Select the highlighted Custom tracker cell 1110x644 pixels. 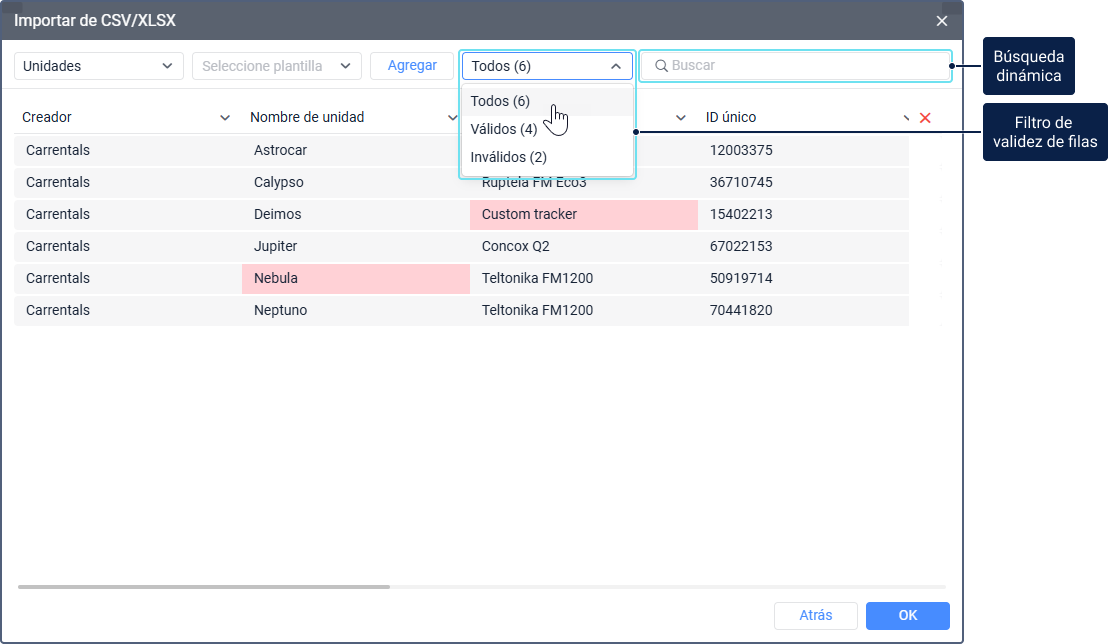tap(584, 214)
